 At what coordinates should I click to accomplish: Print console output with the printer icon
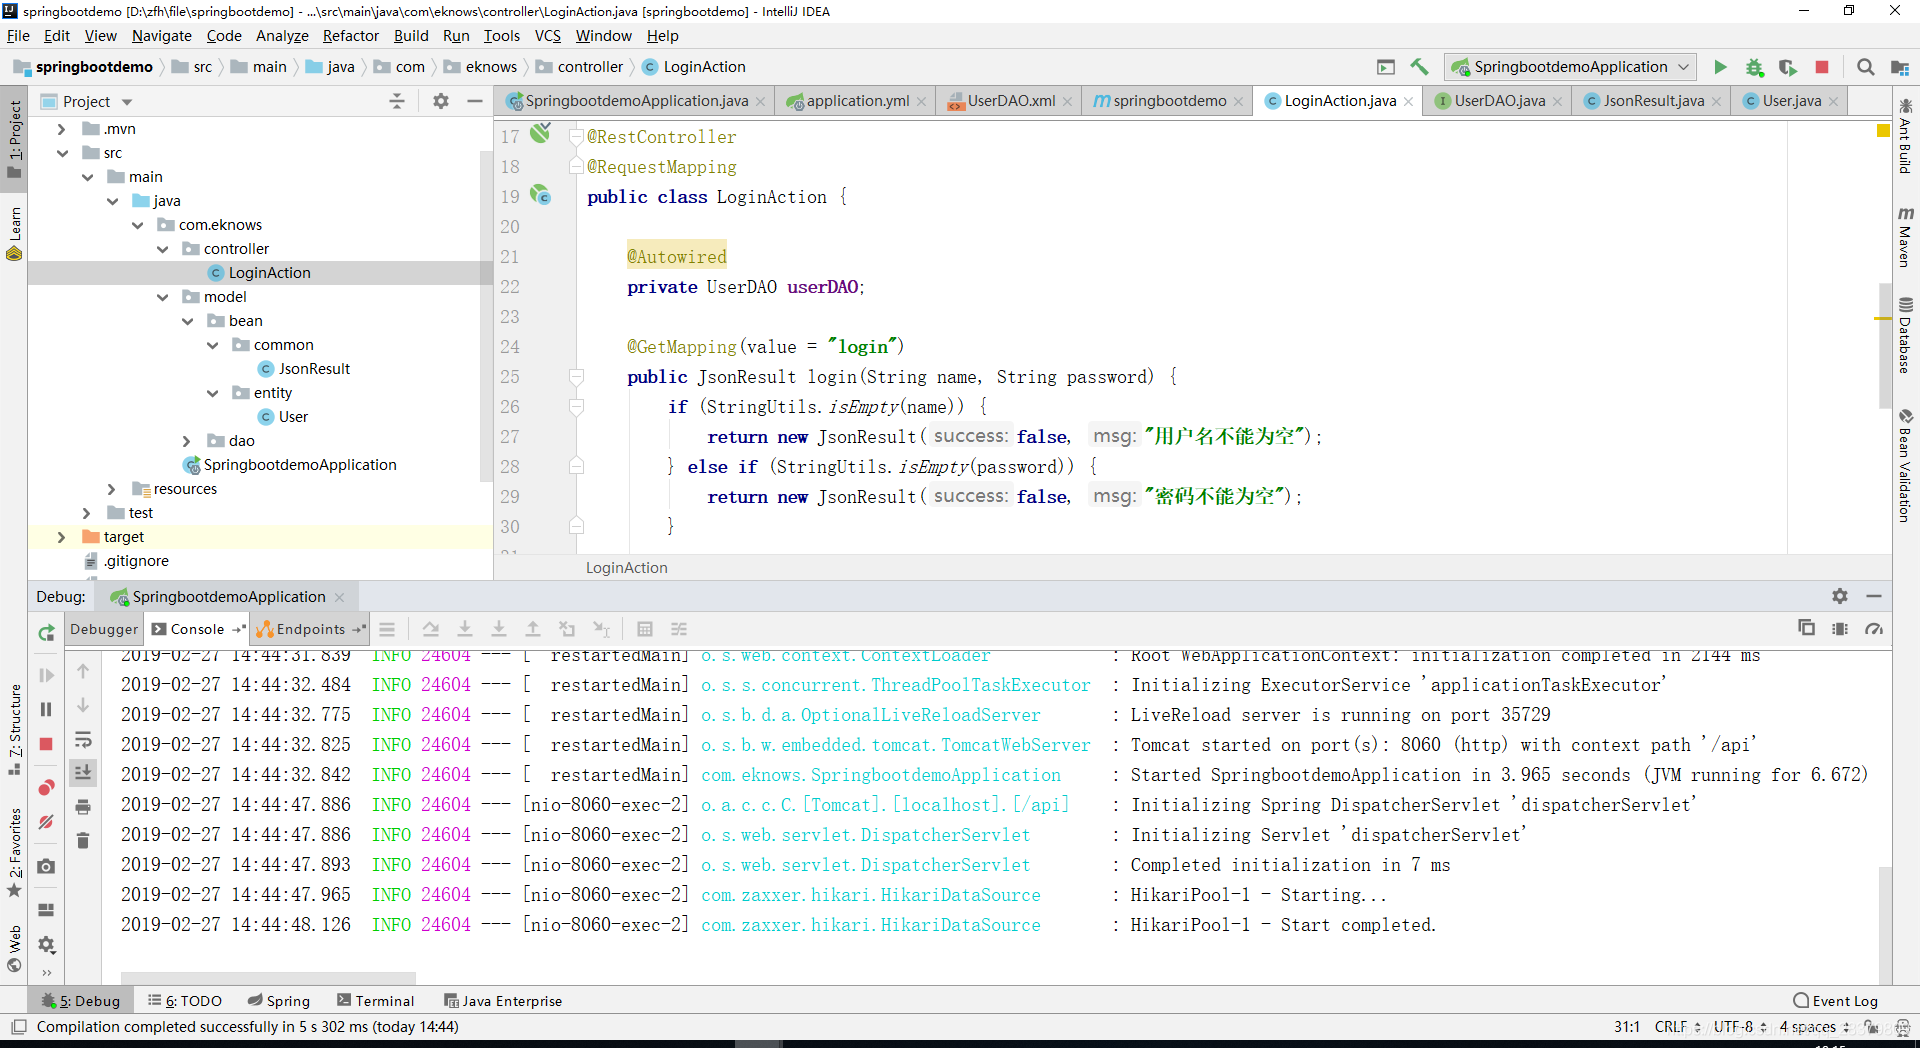coord(83,807)
